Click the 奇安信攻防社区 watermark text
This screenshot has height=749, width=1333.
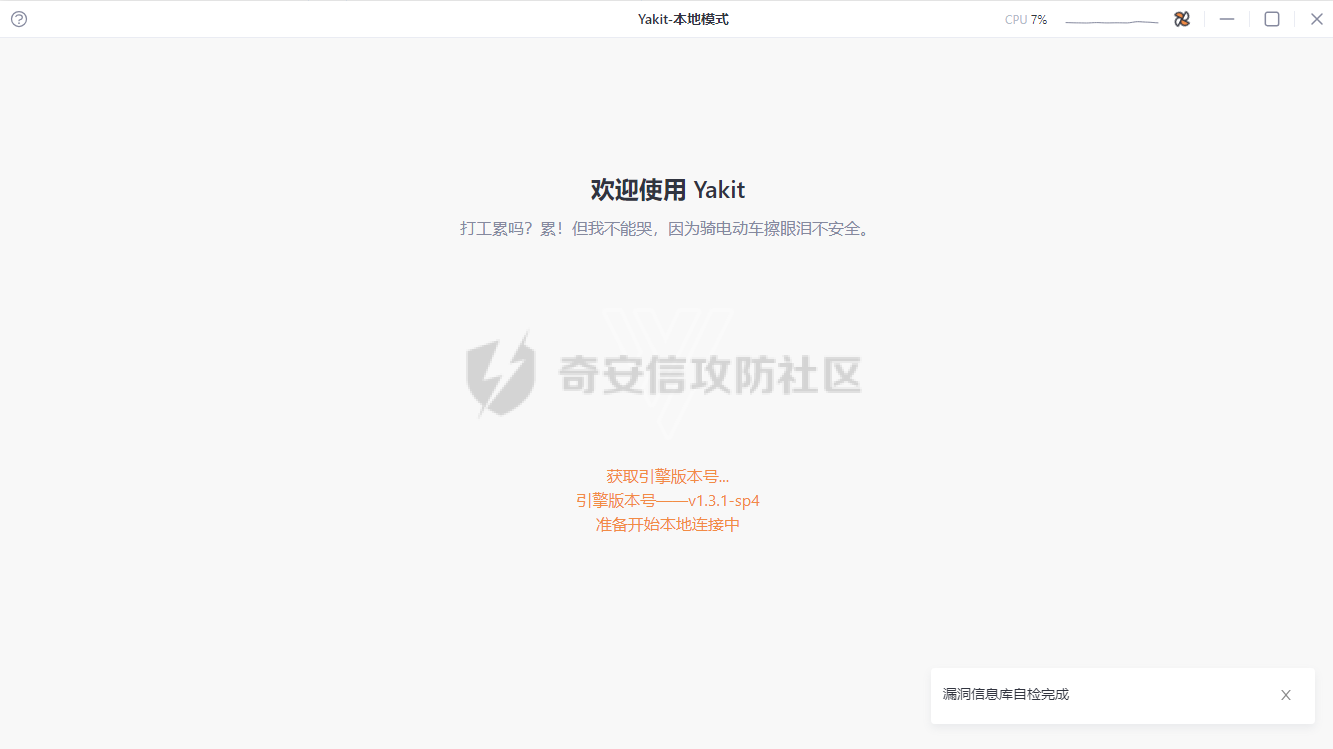pos(710,375)
